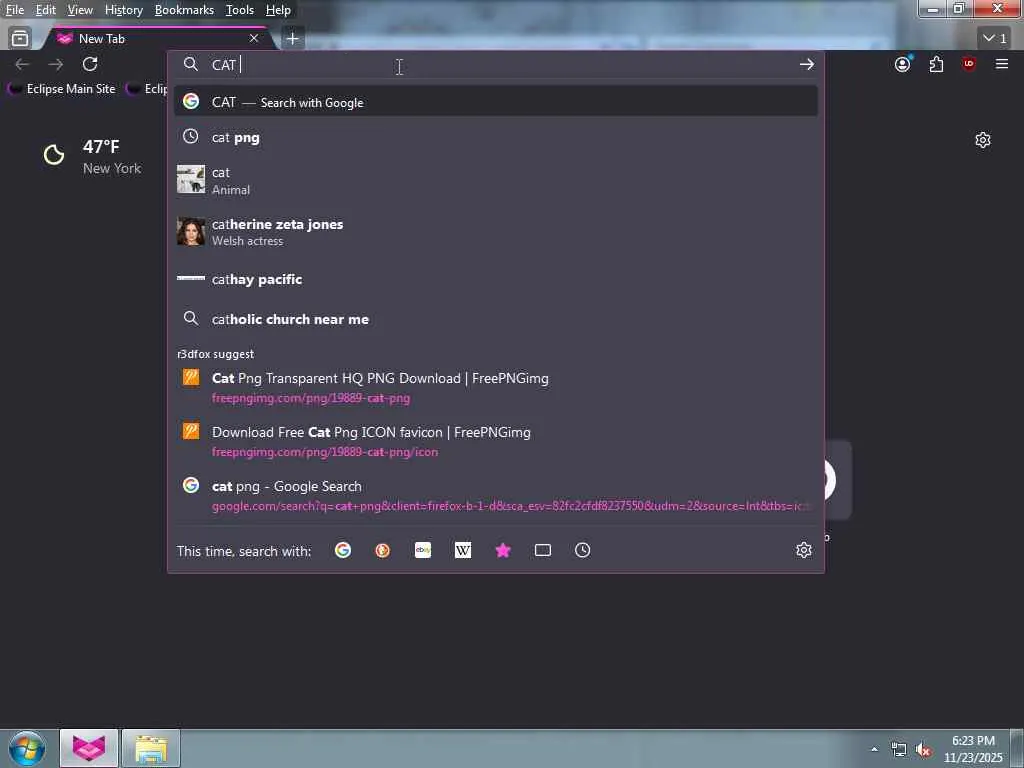Open the Extensions puzzle icon
Screen dimensions: 1024x768
(936, 64)
